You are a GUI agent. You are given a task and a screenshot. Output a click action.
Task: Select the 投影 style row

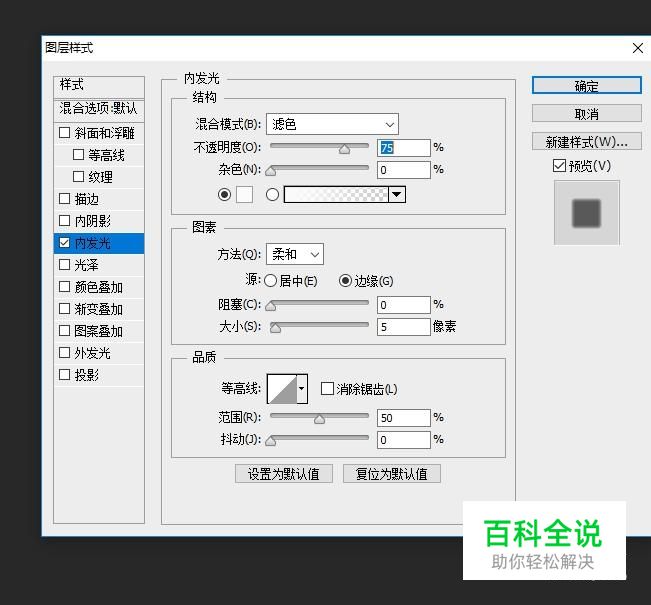pyautogui.click(x=99, y=375)
